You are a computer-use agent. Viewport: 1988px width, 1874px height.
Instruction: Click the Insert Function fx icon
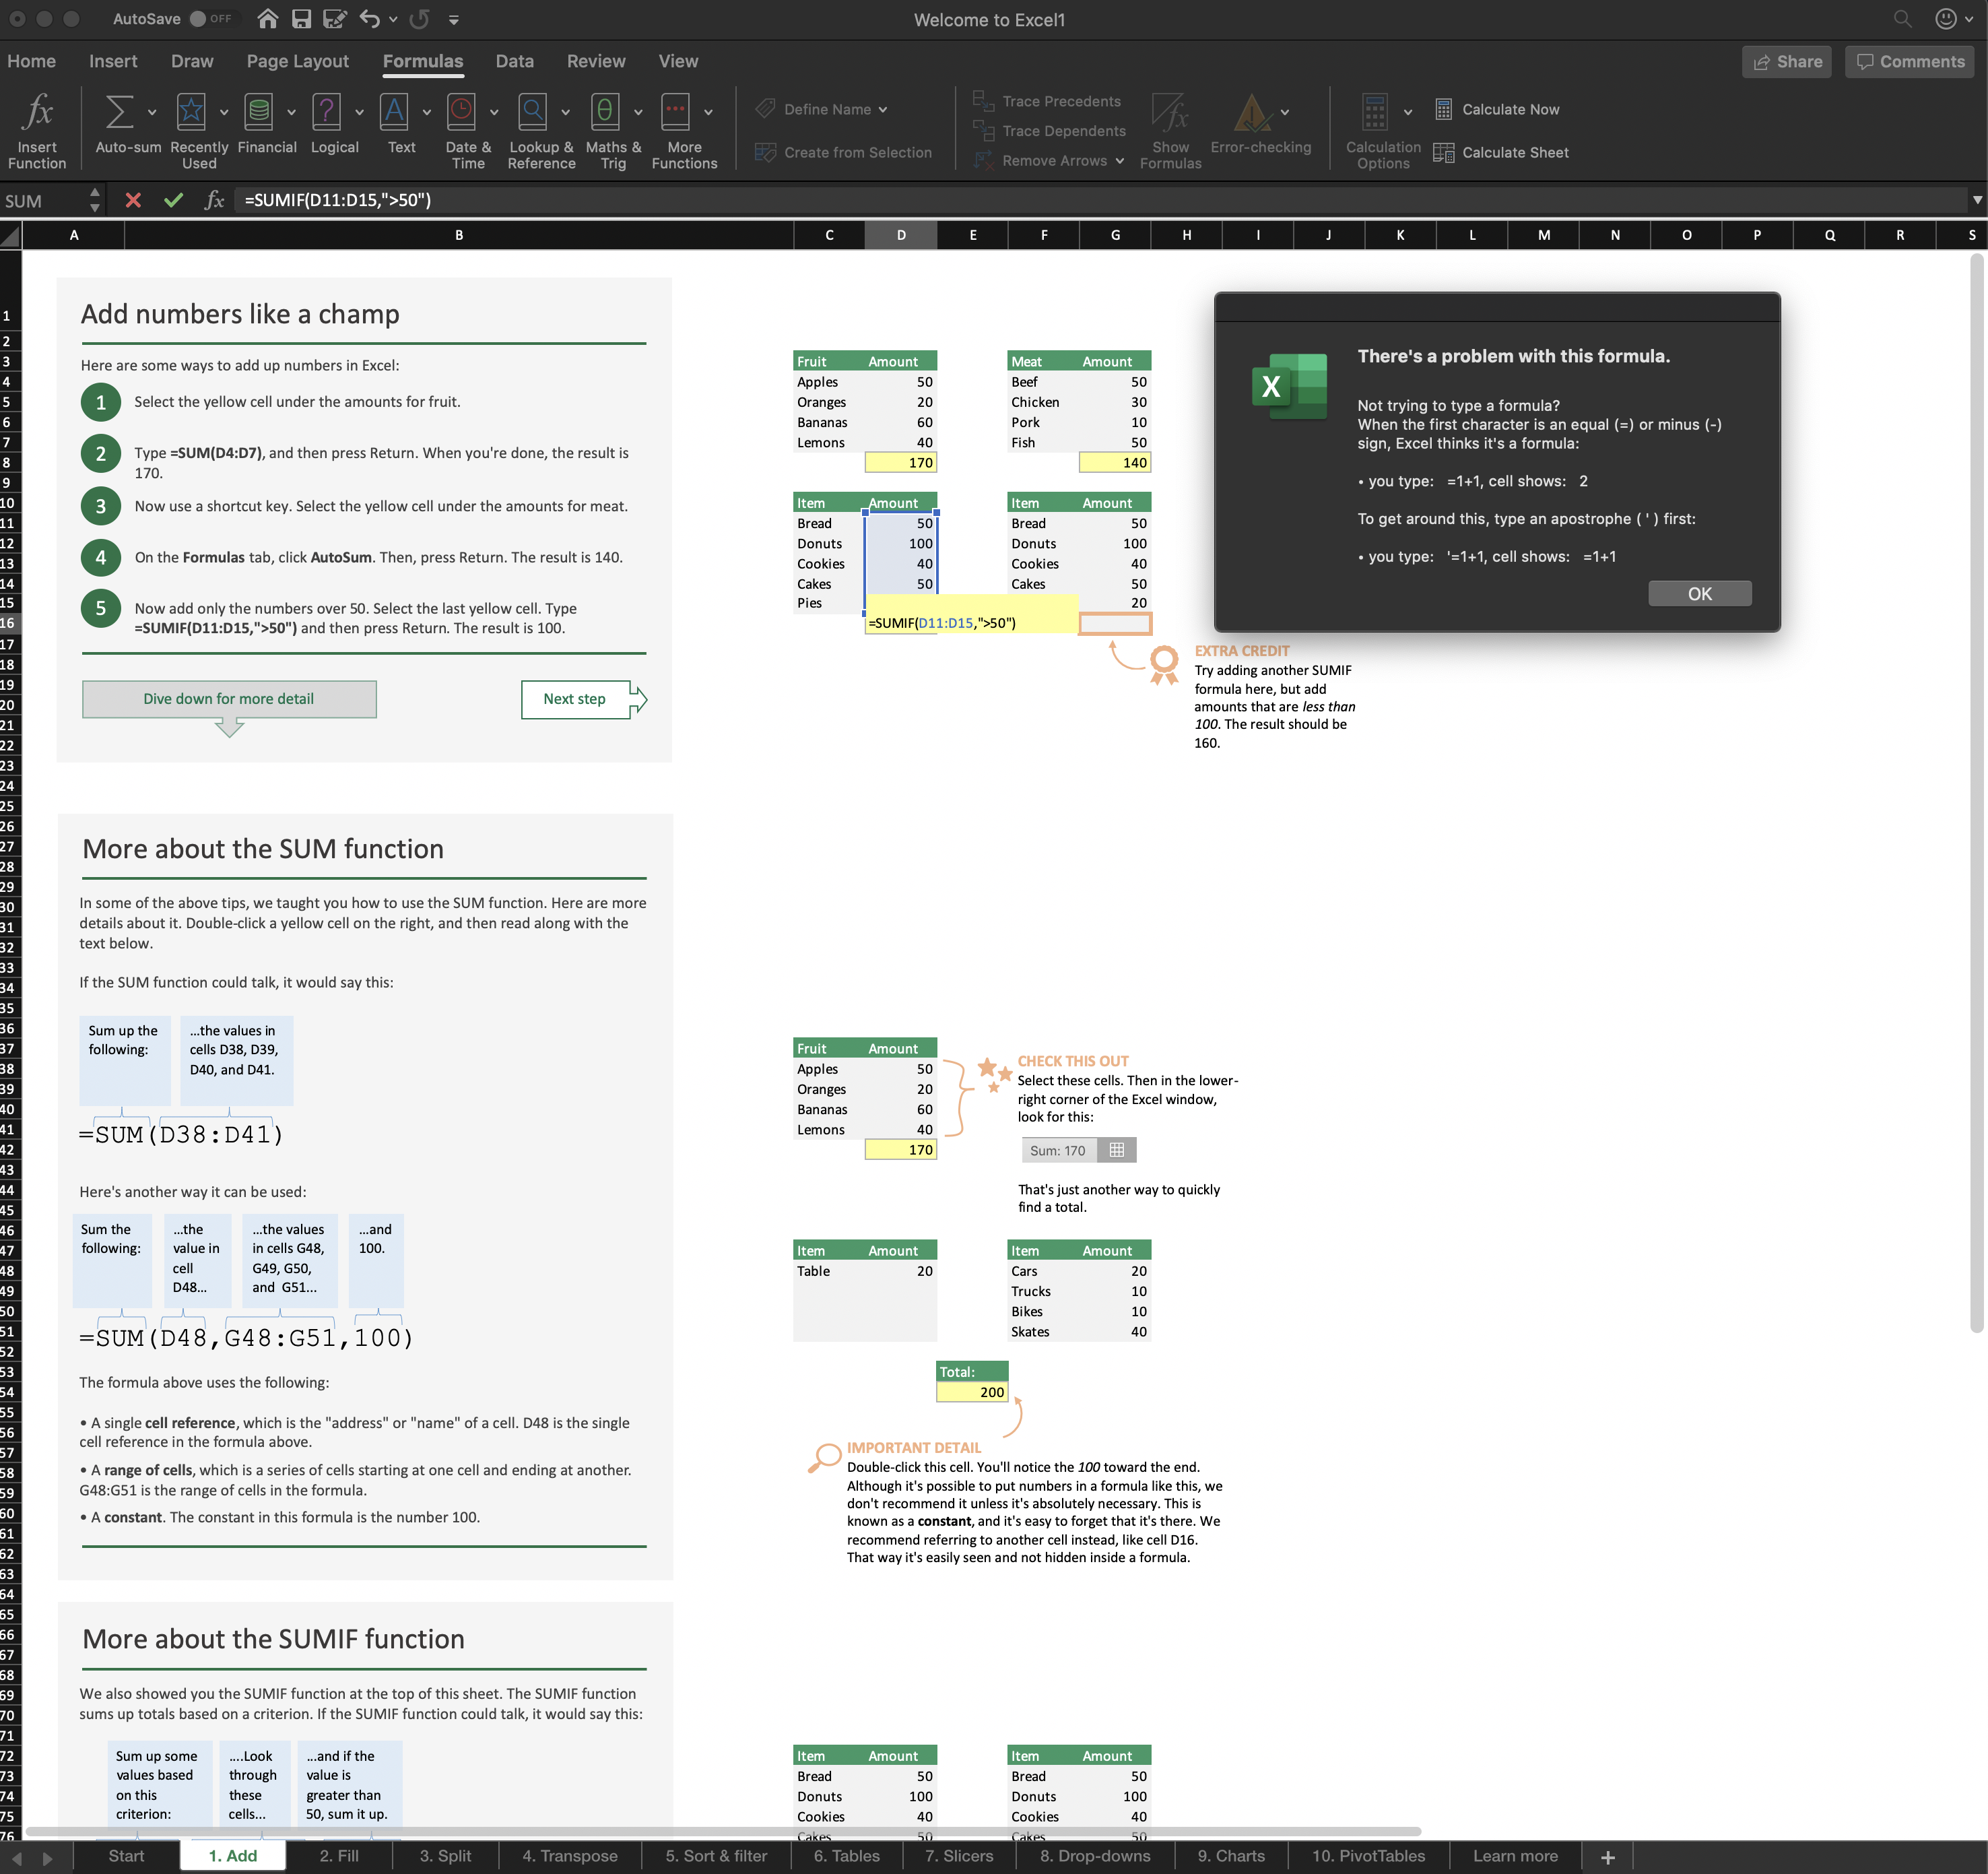coord(37,112)
